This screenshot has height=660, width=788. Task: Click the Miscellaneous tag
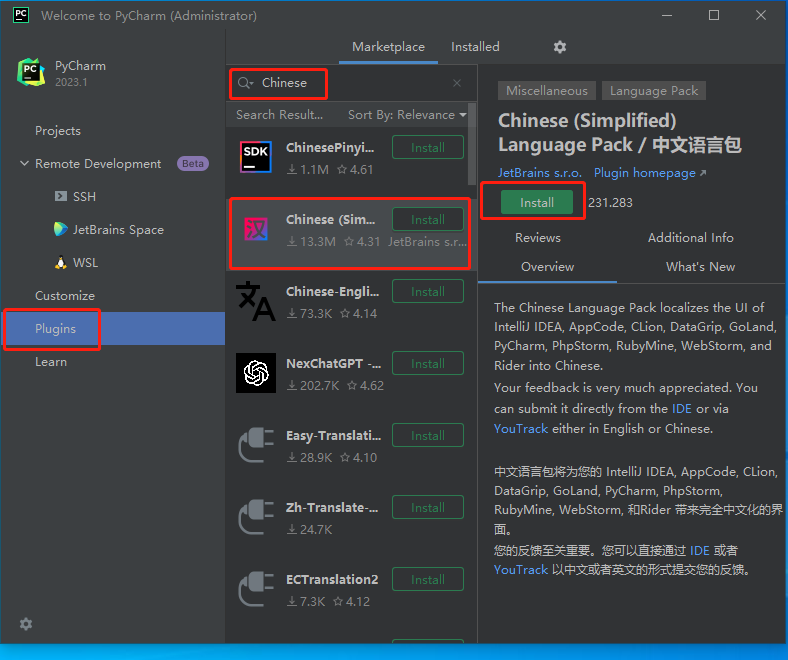(x=547, y=90)
